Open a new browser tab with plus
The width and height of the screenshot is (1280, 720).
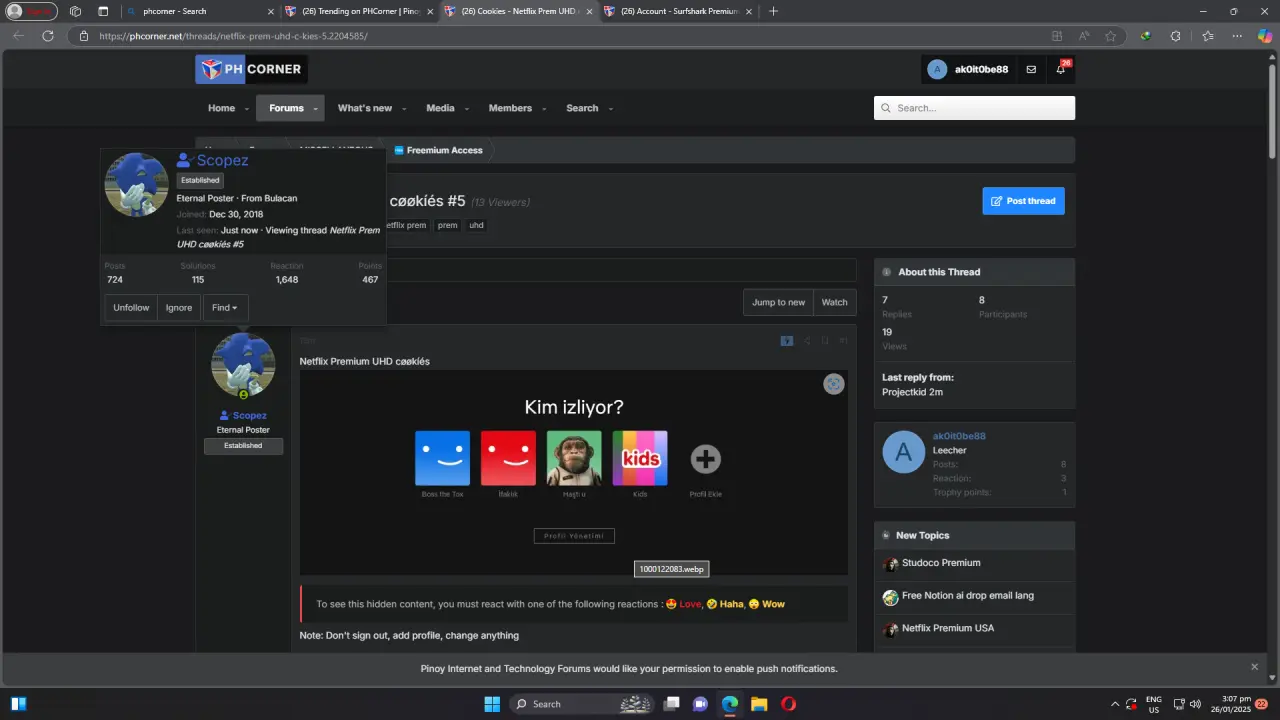click(x=773, y=11)
